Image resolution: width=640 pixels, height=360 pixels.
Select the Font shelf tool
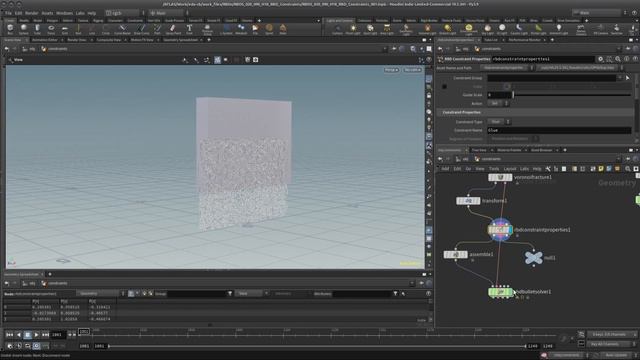189,29
